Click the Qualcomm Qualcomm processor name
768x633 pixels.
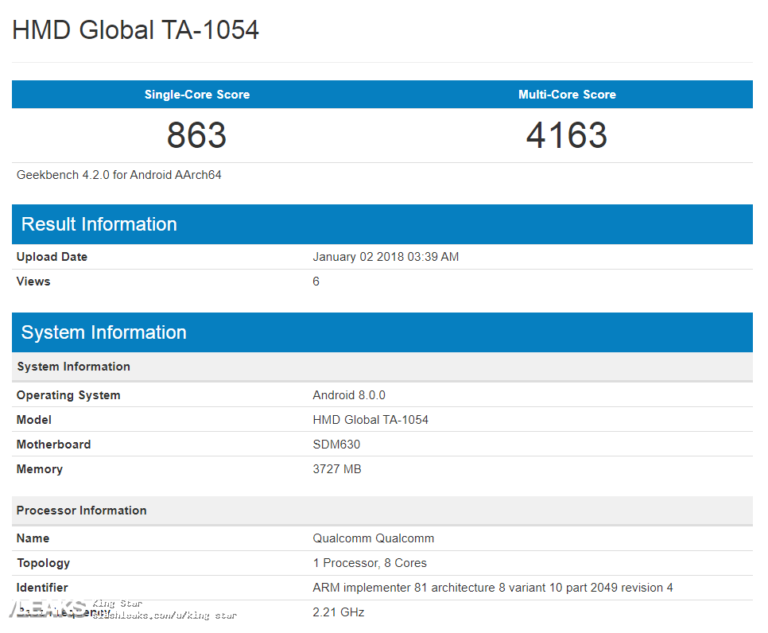[374, 538]
